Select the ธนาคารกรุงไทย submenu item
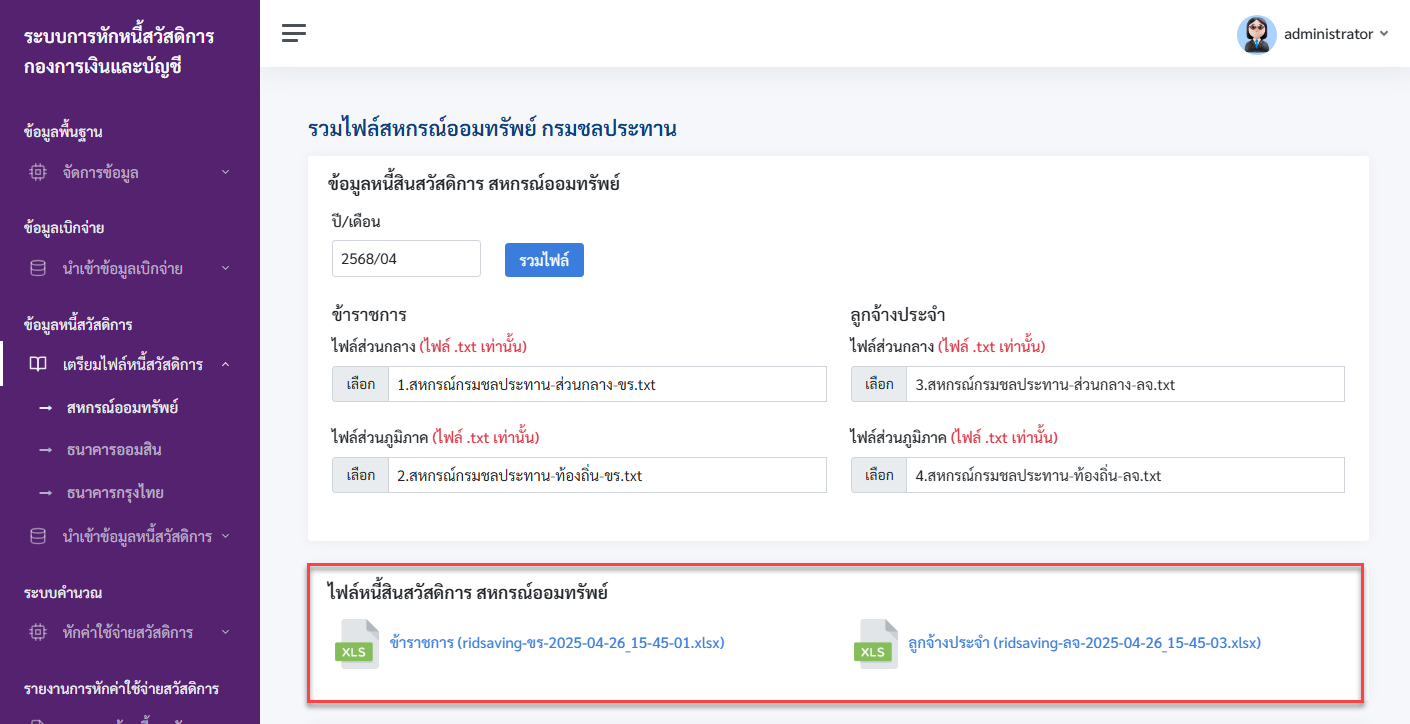Screen dimensions: 1410x724 click(115, 493)
